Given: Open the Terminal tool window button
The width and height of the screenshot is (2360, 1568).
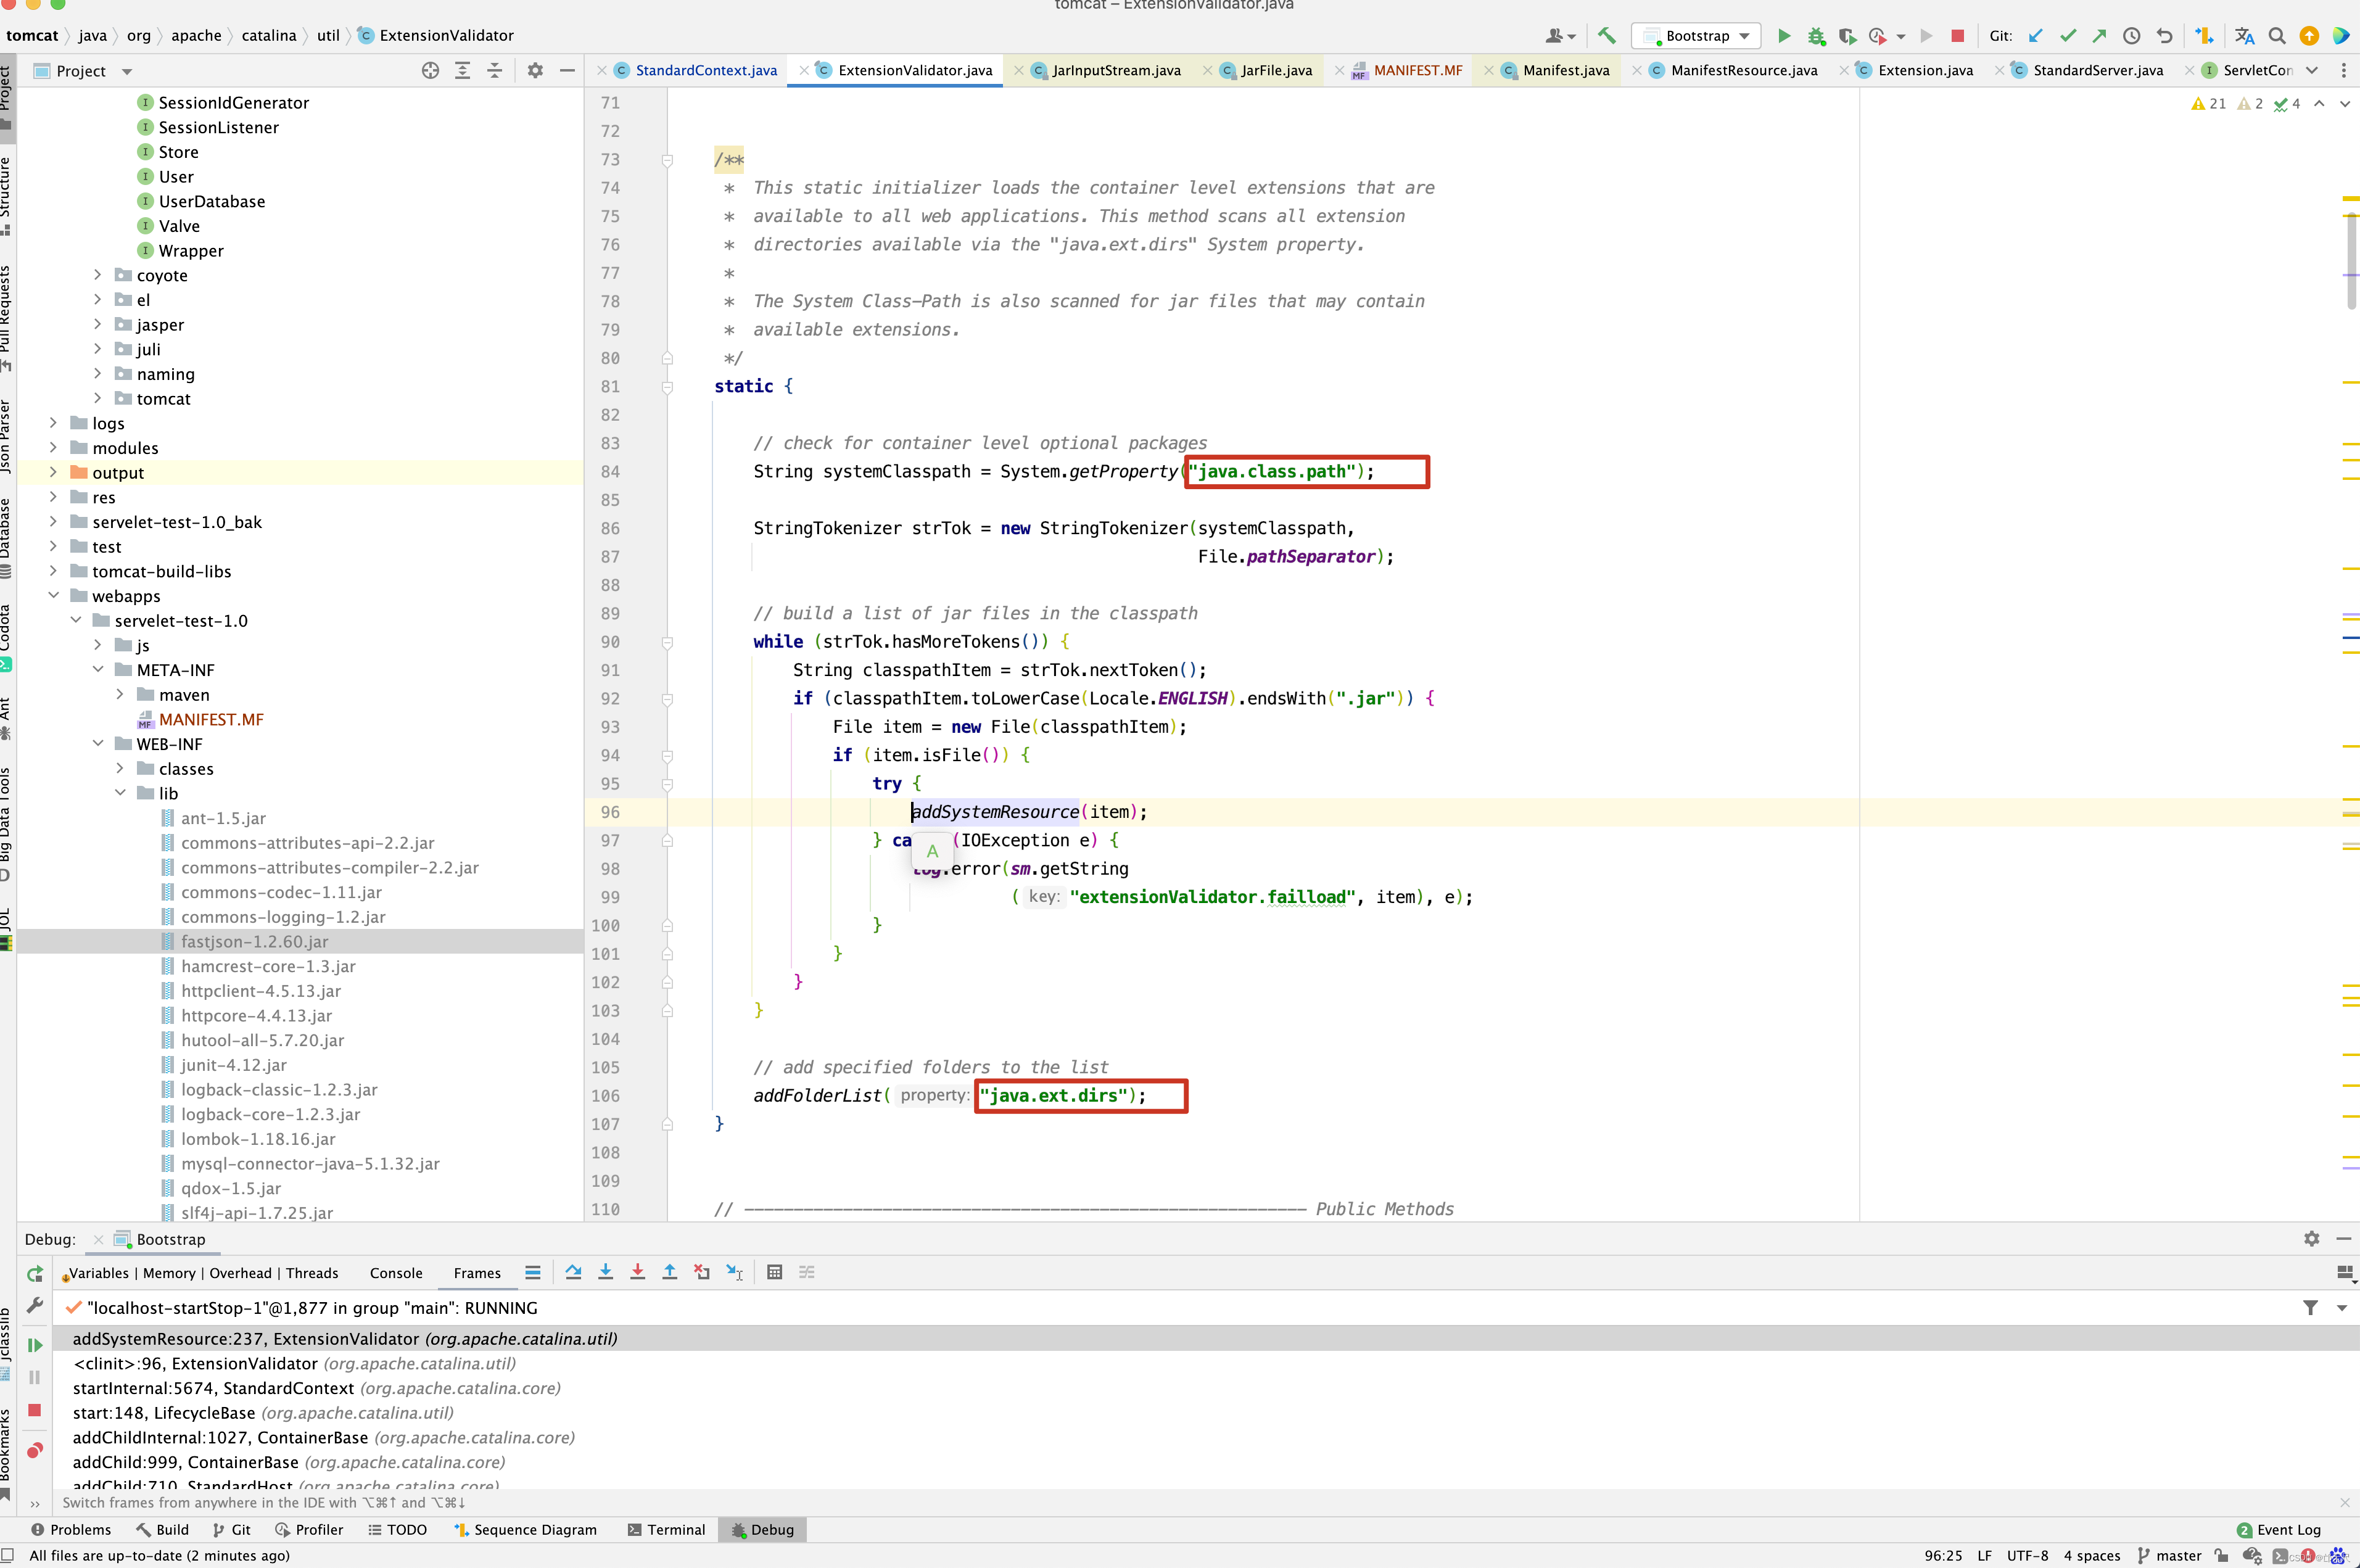Looking at the screenshot, I should click(x=666, y=1529).
